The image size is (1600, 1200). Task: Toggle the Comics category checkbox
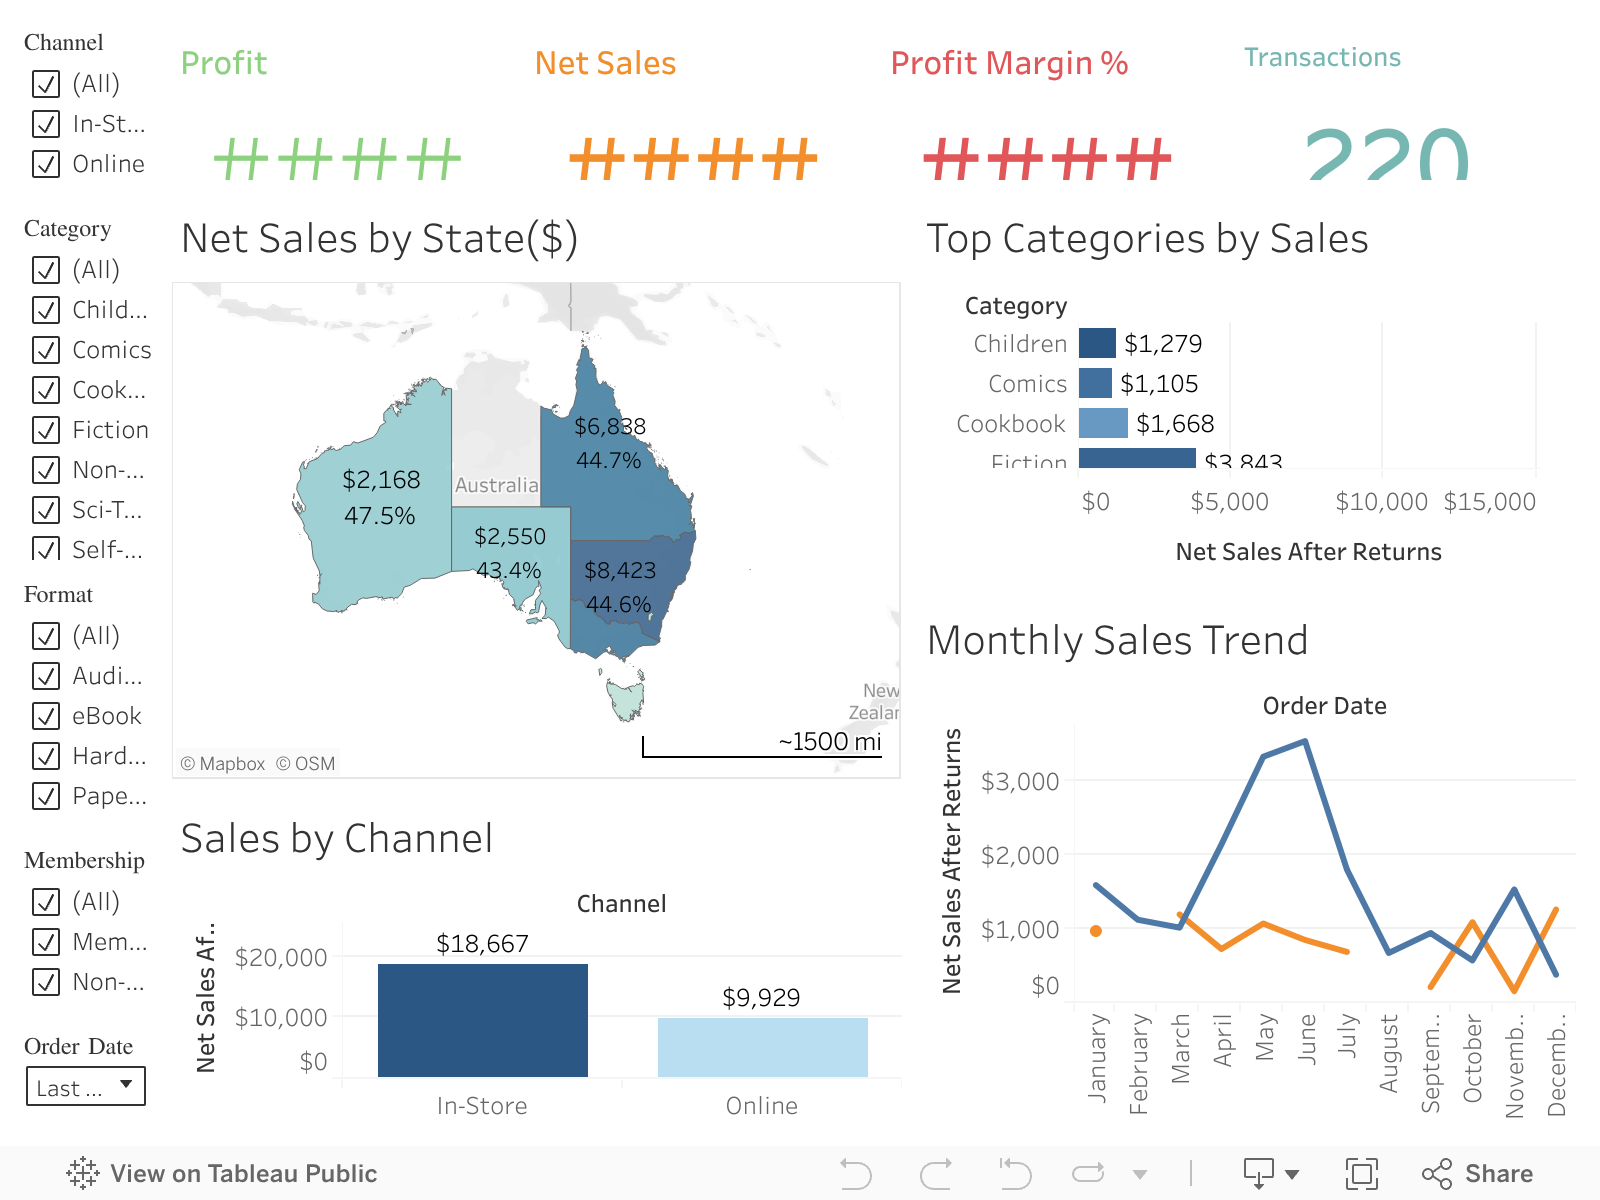46,350
